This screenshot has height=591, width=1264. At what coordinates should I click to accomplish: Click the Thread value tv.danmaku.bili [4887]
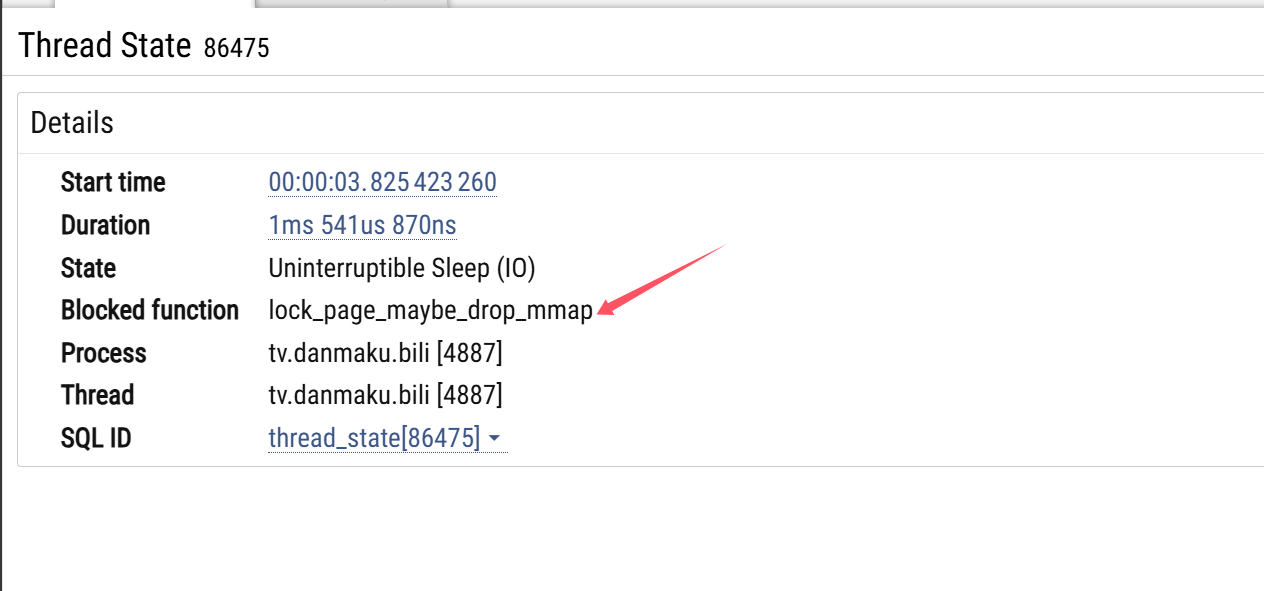[385, 395]
